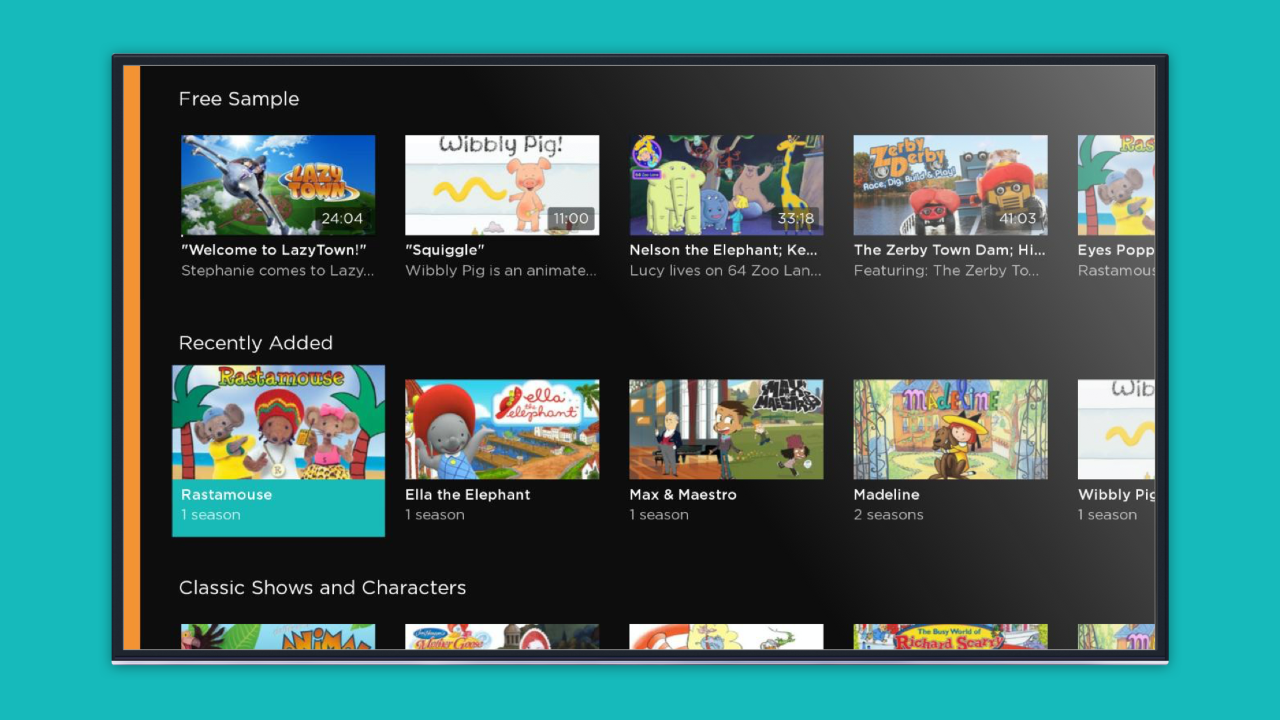The height and width of the screenshot is (720, 1280).
Task: Open the highlighted Rastamouse show
Action: point(277,428)
